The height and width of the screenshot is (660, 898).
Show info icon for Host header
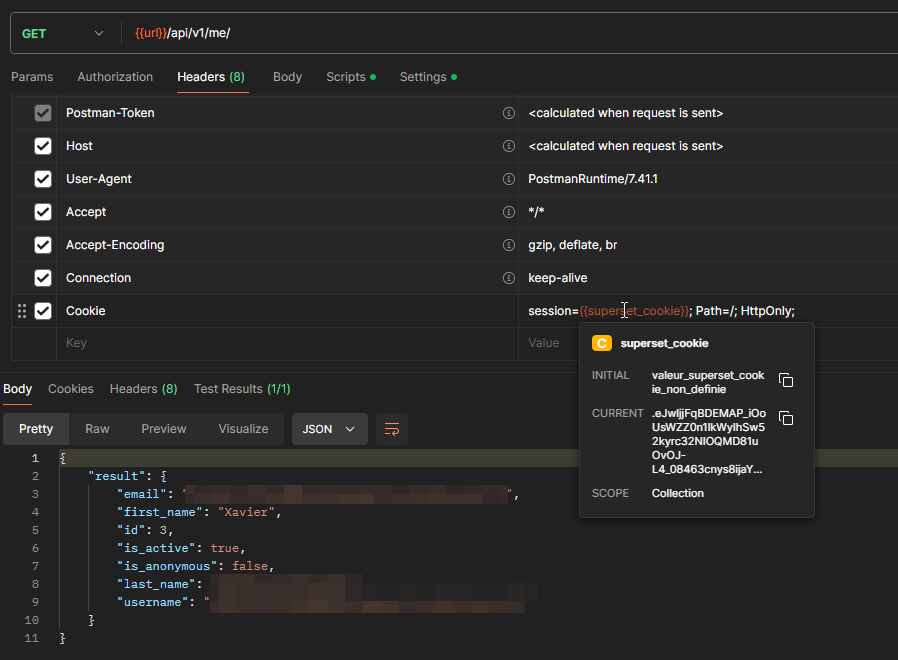(509, 146)
